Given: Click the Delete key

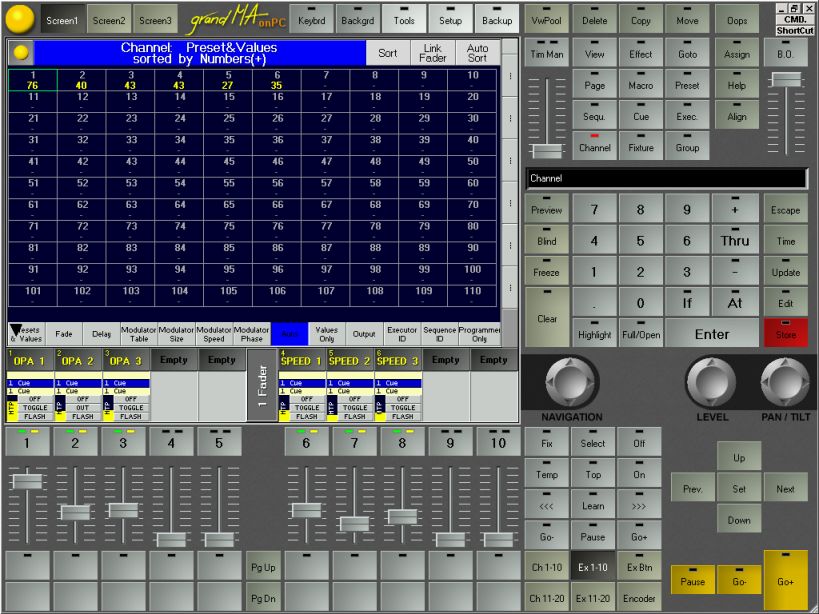Looking at the screenshot, I should (x=594, y=19).
